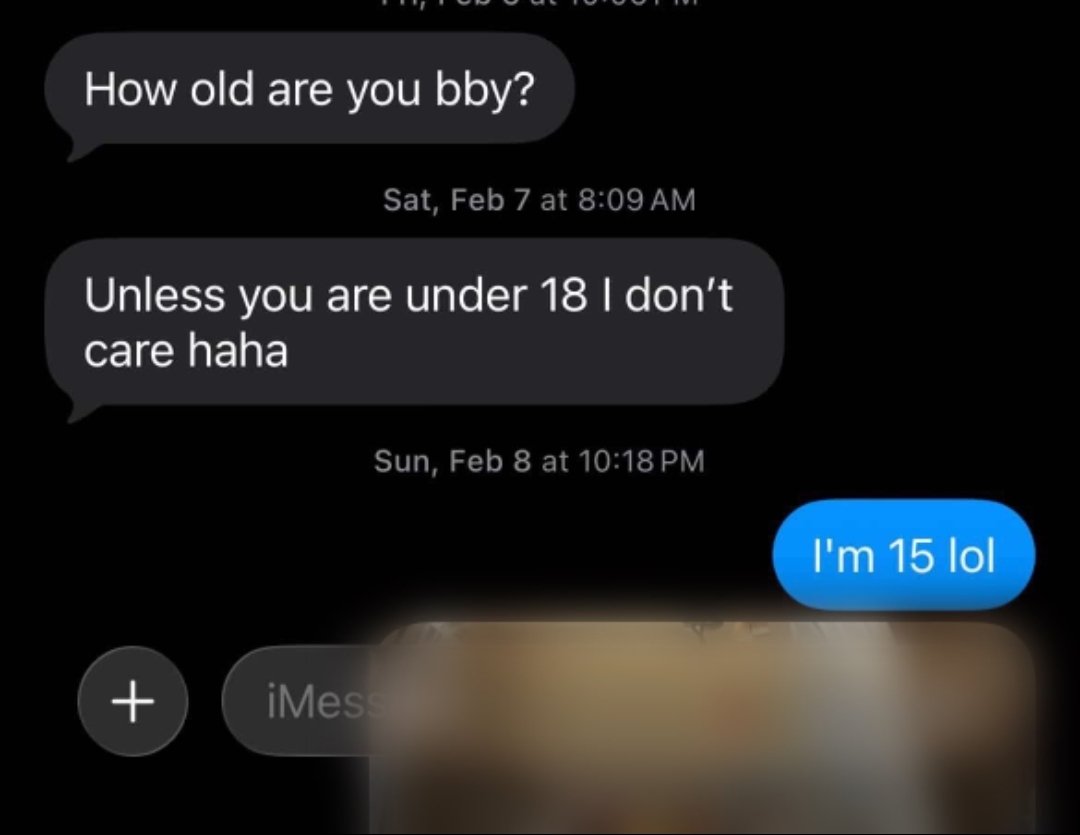Tap the plus apps button

coord(133,701)
